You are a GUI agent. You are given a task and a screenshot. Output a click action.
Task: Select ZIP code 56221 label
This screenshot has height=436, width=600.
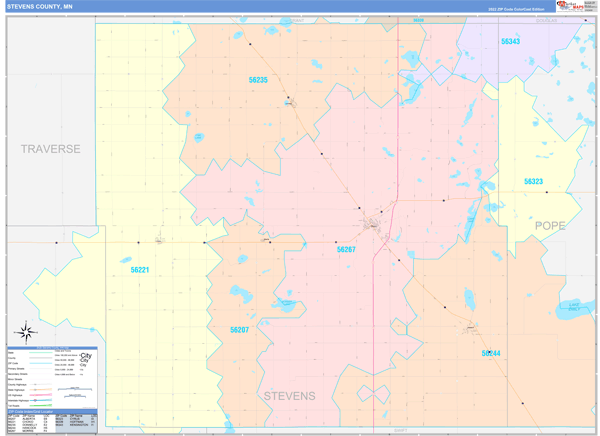pyautogui.click(x=140, y=269)
